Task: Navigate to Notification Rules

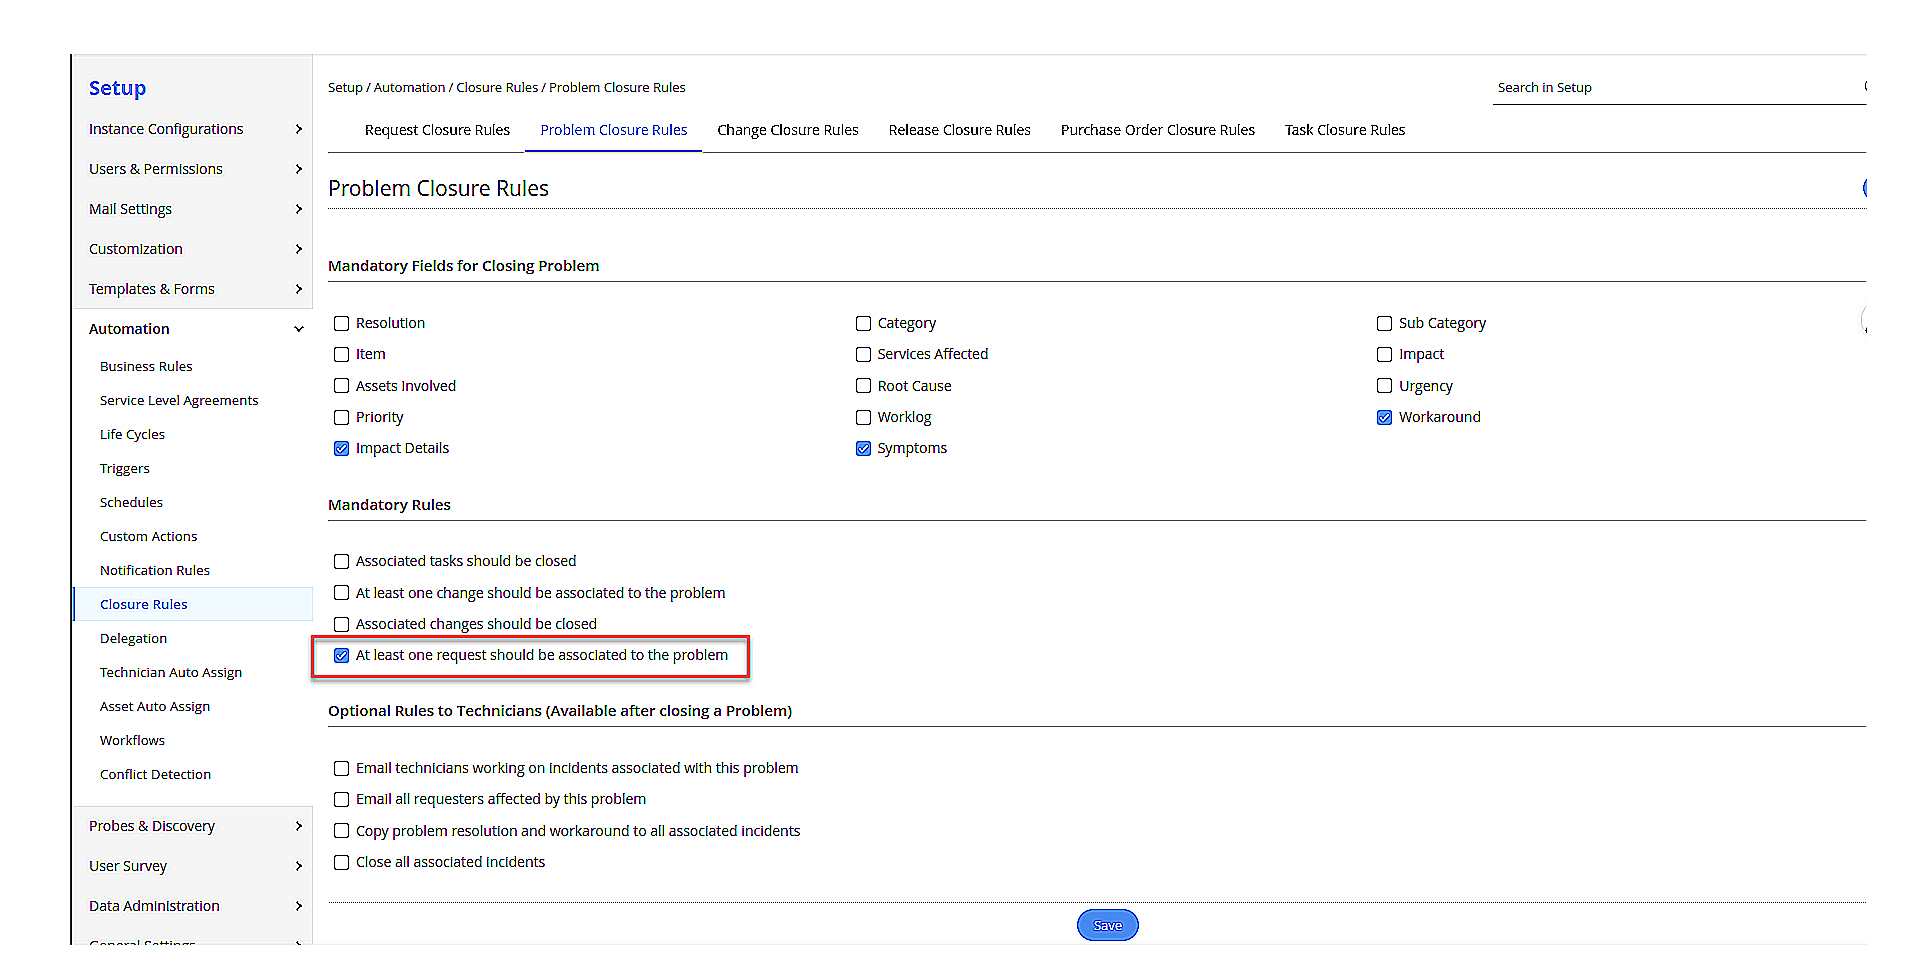Action: pyautogui.click(x=155, y=571)
